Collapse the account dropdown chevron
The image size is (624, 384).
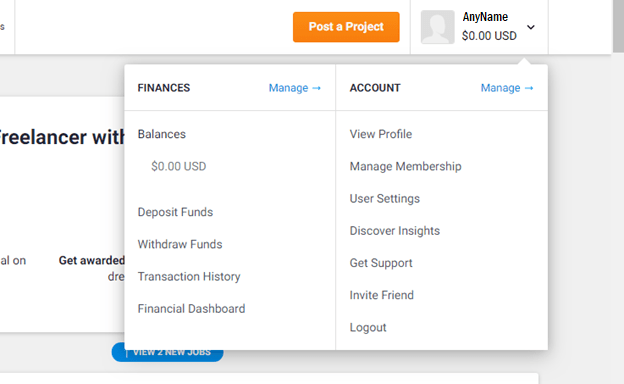coord(531,27)
